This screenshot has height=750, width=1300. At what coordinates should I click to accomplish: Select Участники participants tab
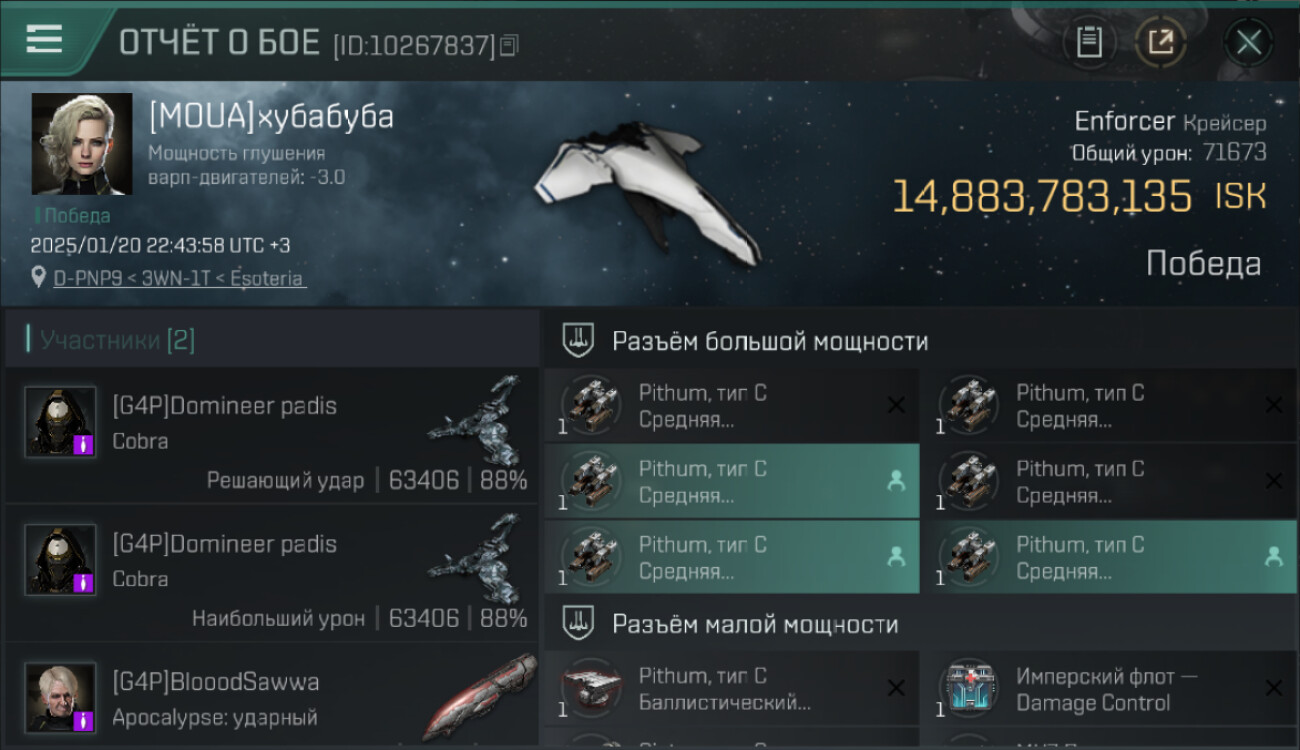click(117, 340)
